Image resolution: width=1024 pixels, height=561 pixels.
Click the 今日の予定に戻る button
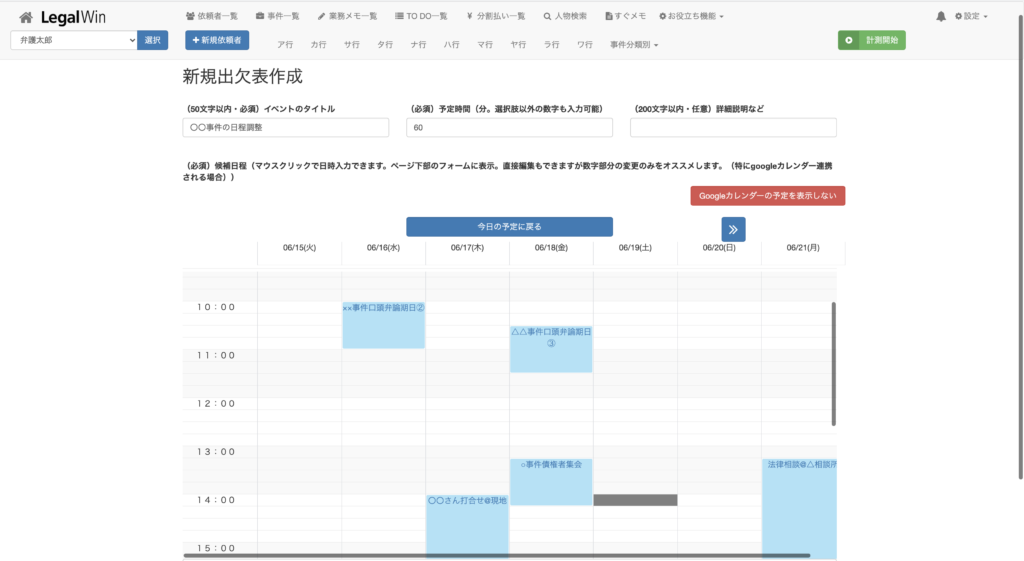pos(509,227)
